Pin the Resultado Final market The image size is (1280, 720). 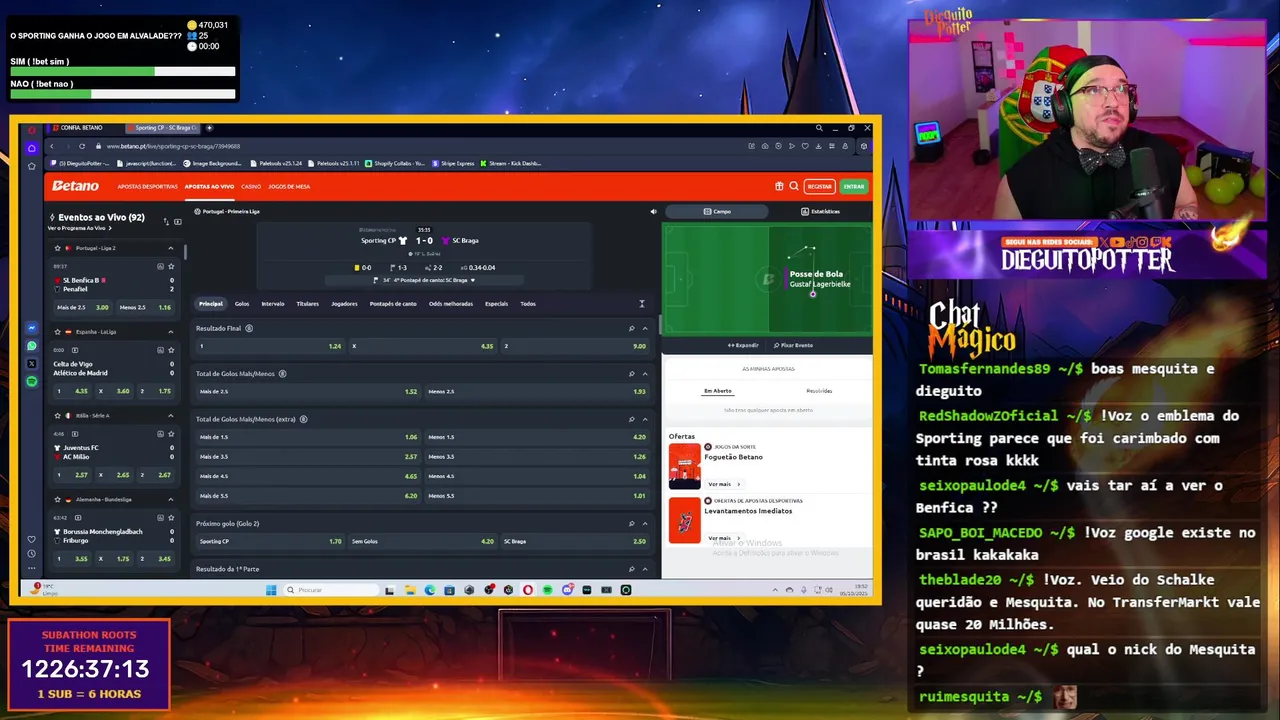coord(631,328)
